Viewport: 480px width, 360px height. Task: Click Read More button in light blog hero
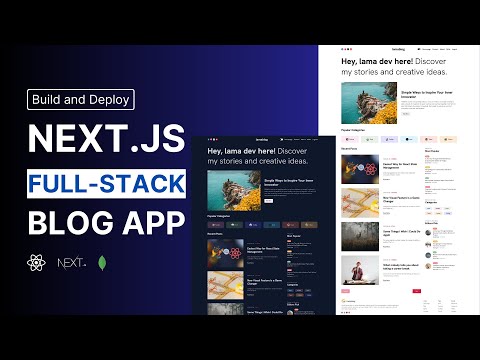[x=406, y=114]
